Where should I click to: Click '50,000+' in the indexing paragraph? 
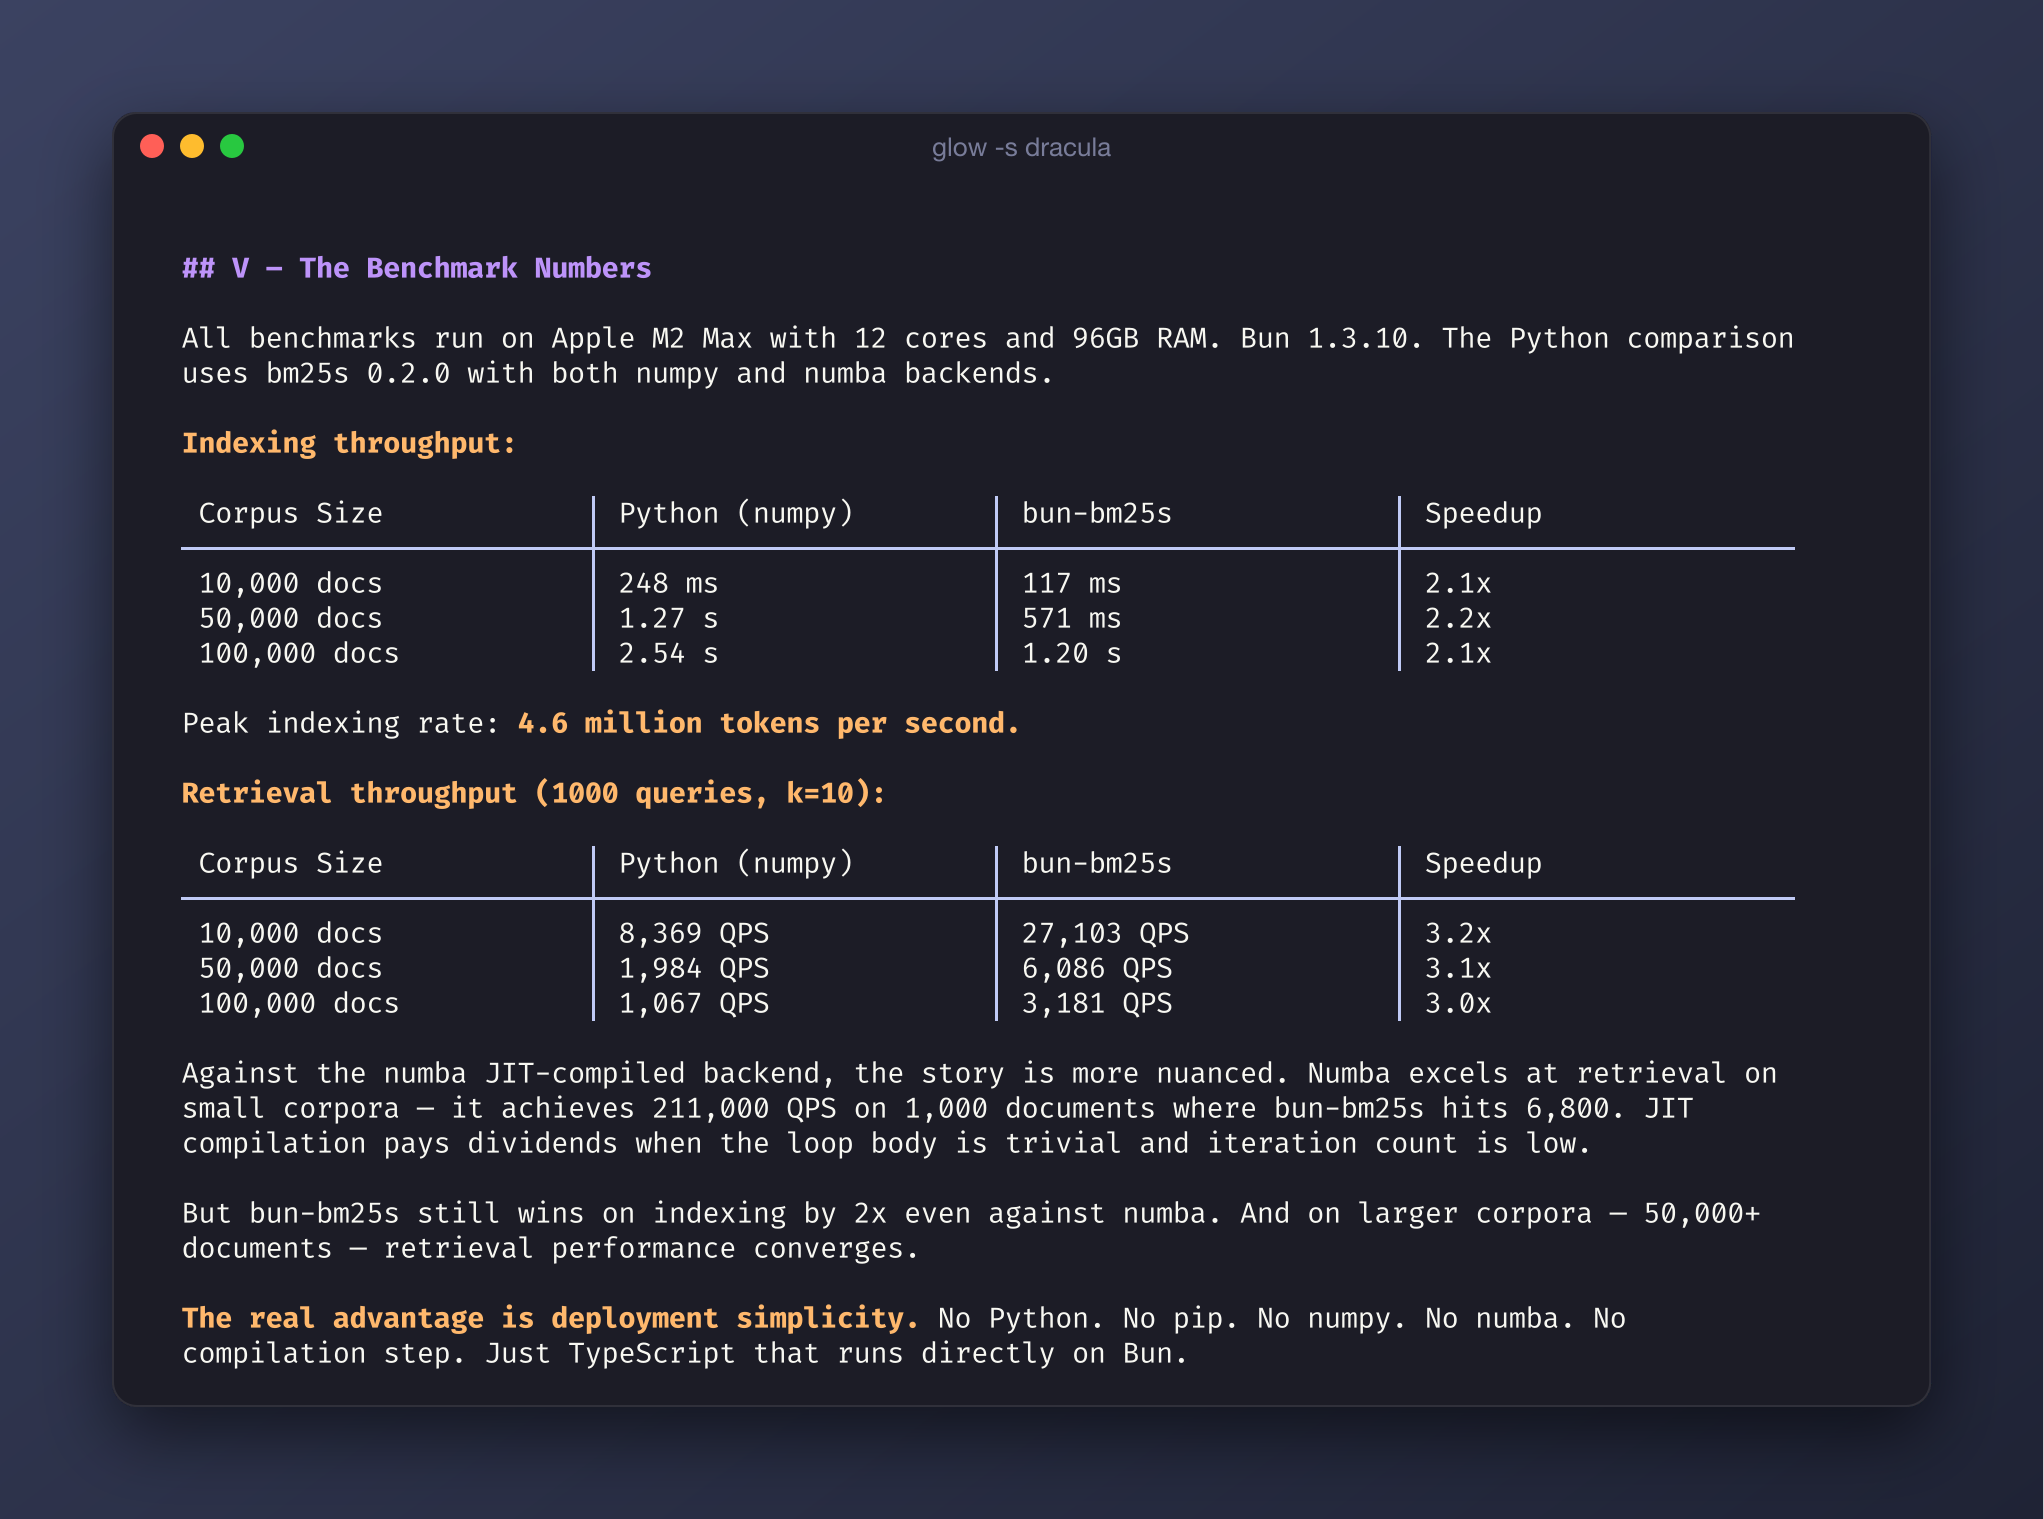point(1702,1213)
